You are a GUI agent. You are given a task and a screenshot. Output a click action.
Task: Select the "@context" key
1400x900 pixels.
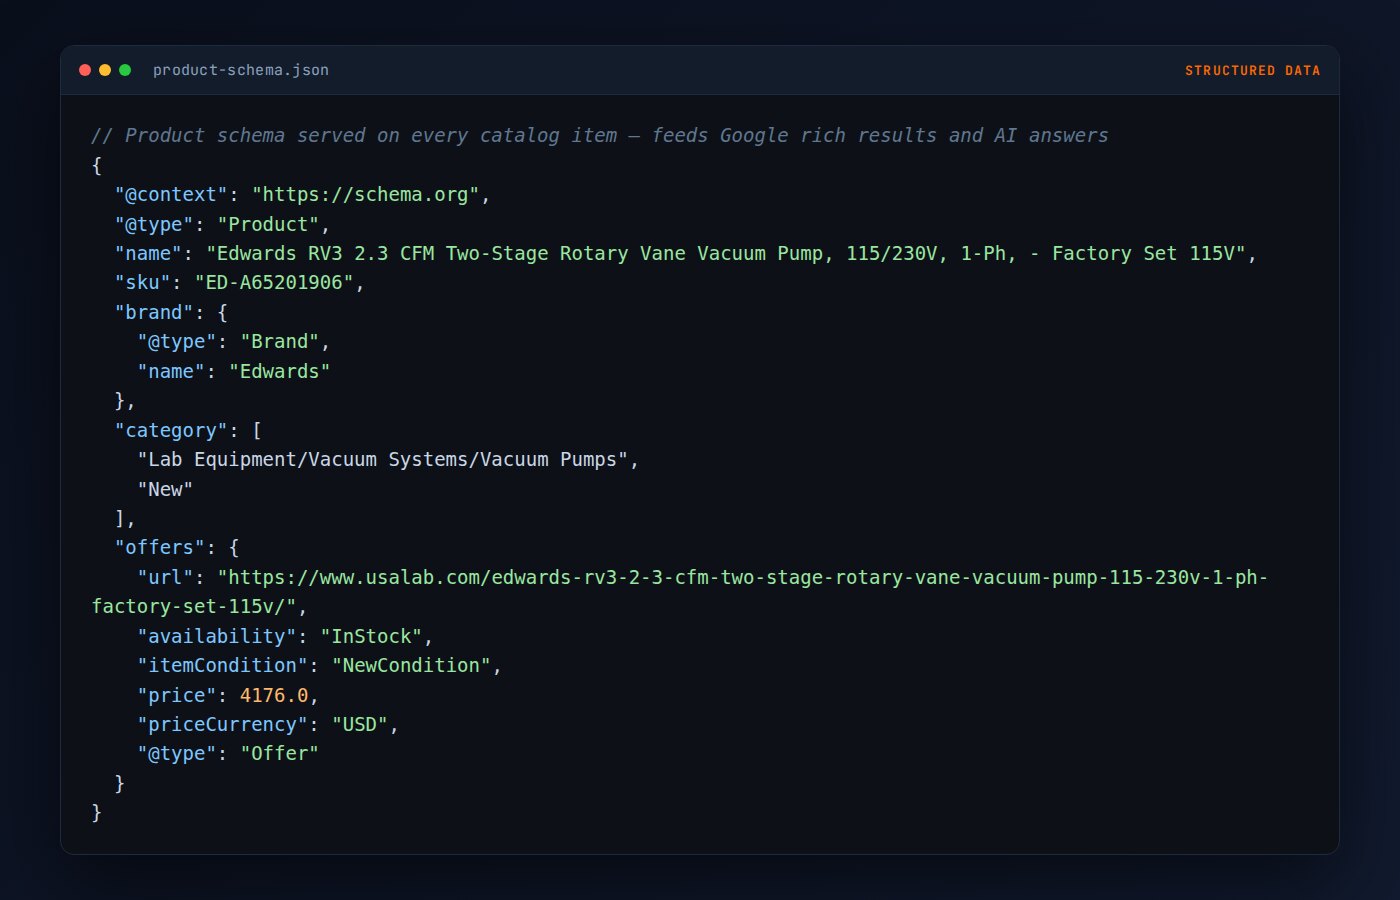171,194
